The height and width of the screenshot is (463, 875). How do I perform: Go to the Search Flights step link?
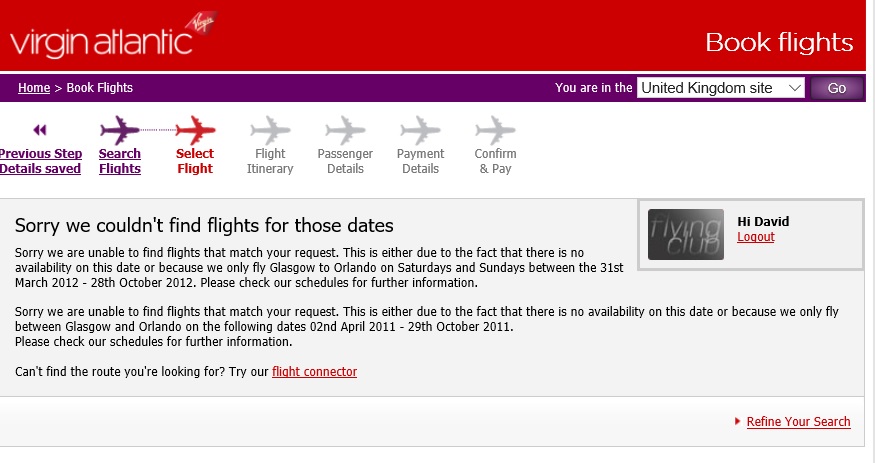(120, 161)
